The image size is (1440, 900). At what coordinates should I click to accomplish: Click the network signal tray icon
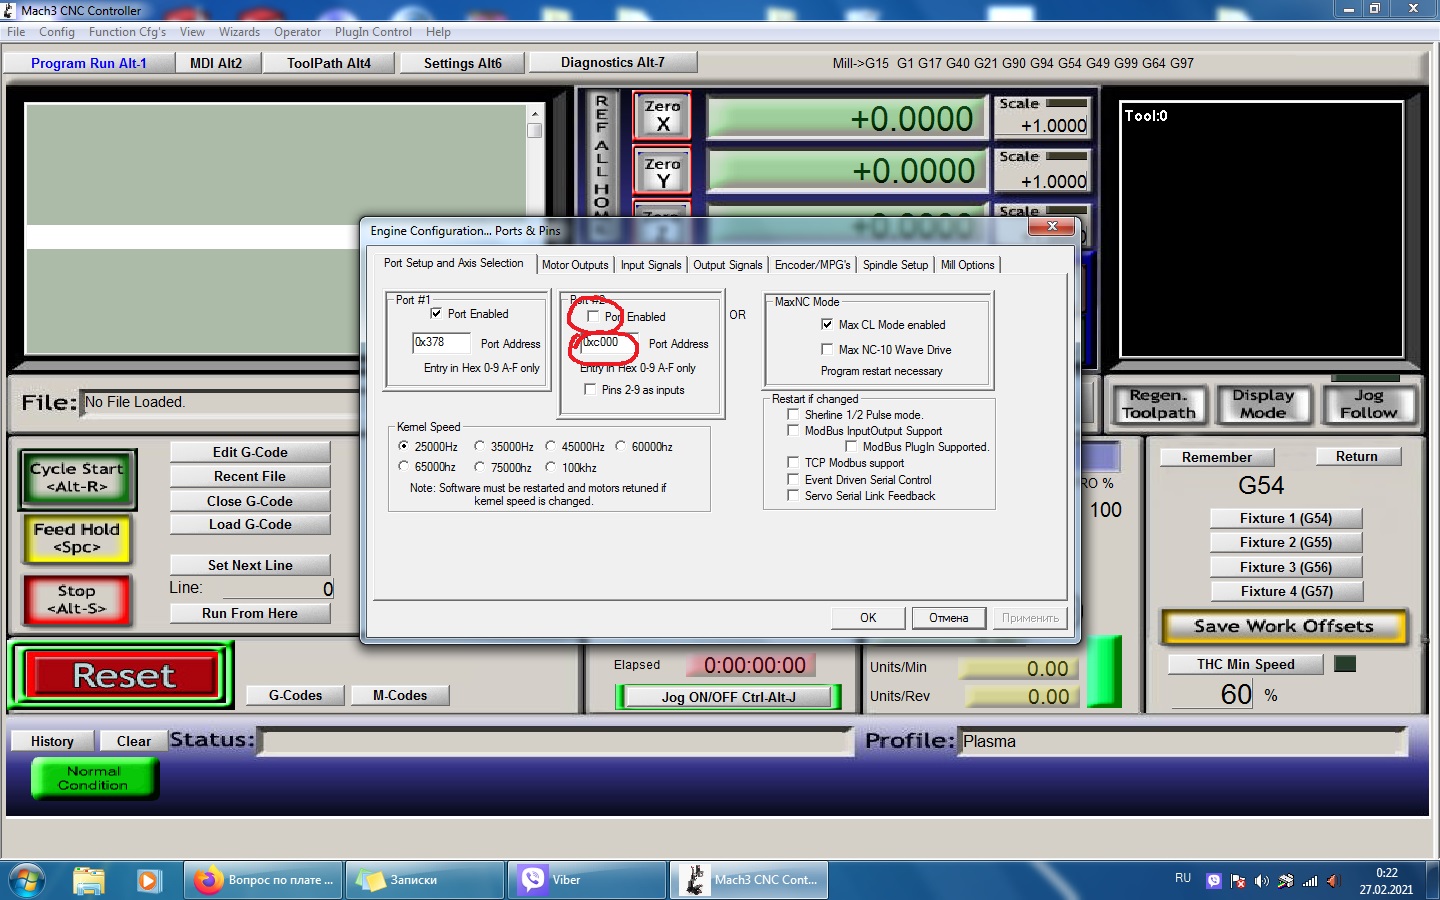1310,881
